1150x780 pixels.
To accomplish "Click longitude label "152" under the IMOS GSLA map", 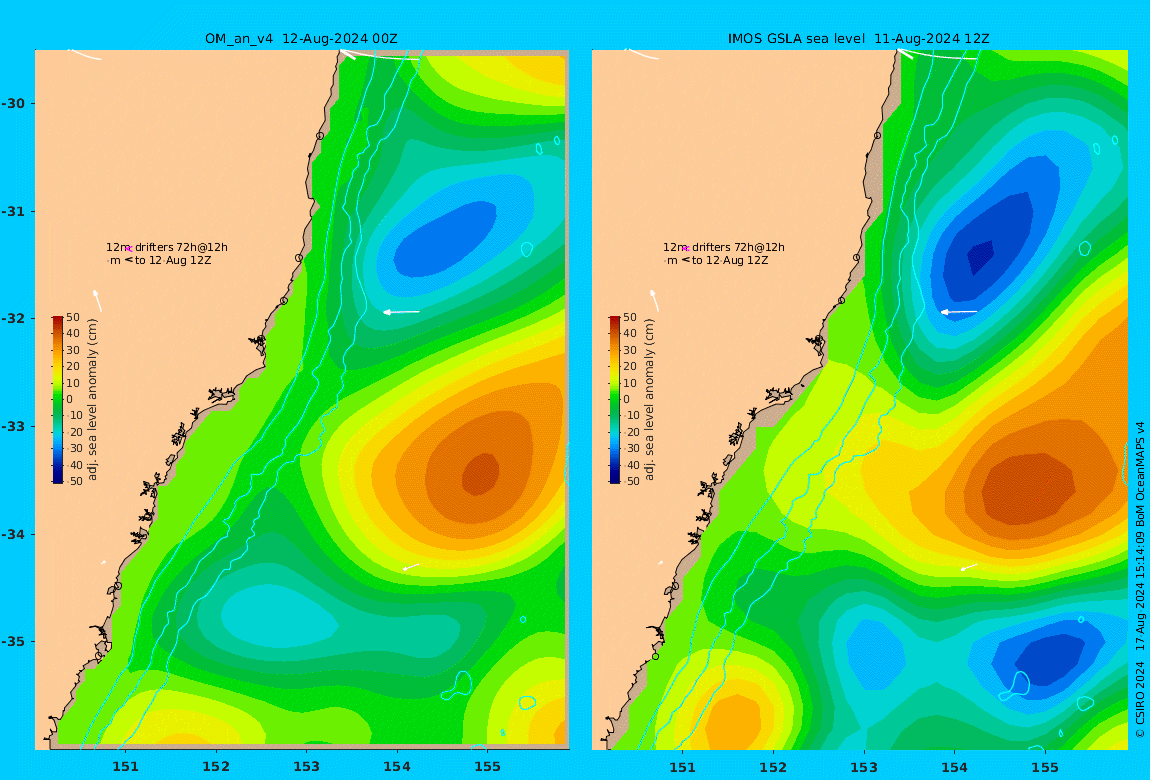I will point(773,767).
